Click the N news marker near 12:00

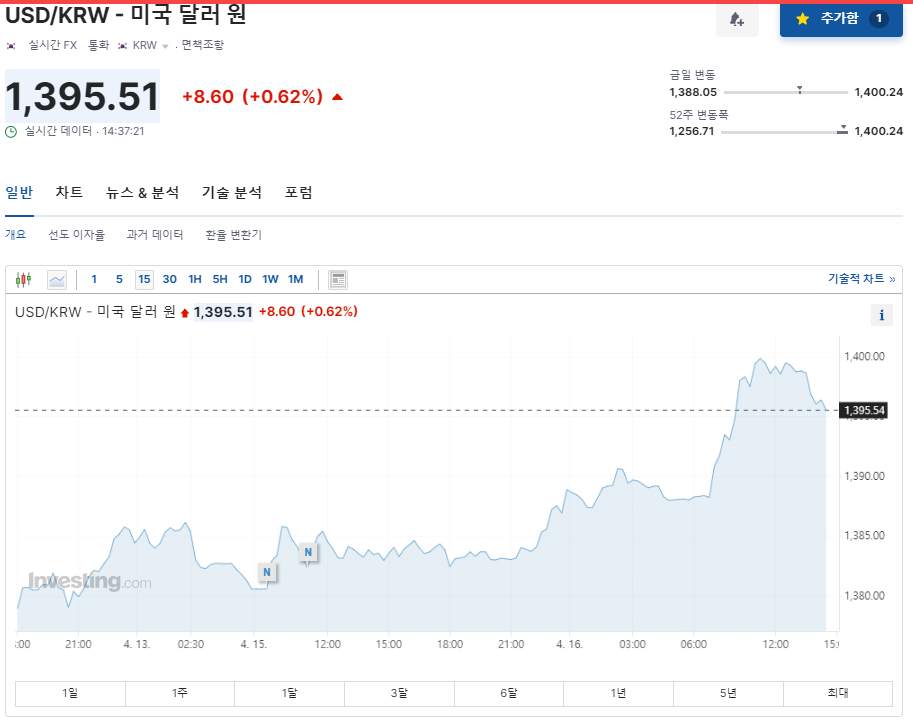pyautogui.click(x=308, y=552)
